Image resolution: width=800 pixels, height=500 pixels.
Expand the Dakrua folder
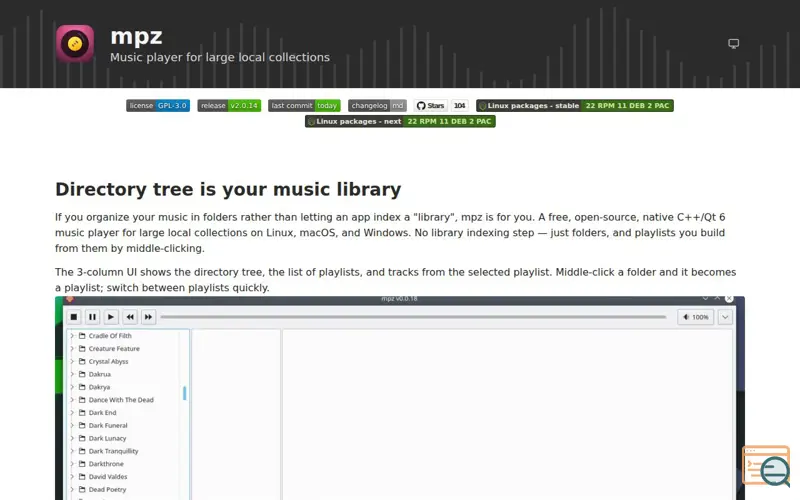click(x=72, y=374)
